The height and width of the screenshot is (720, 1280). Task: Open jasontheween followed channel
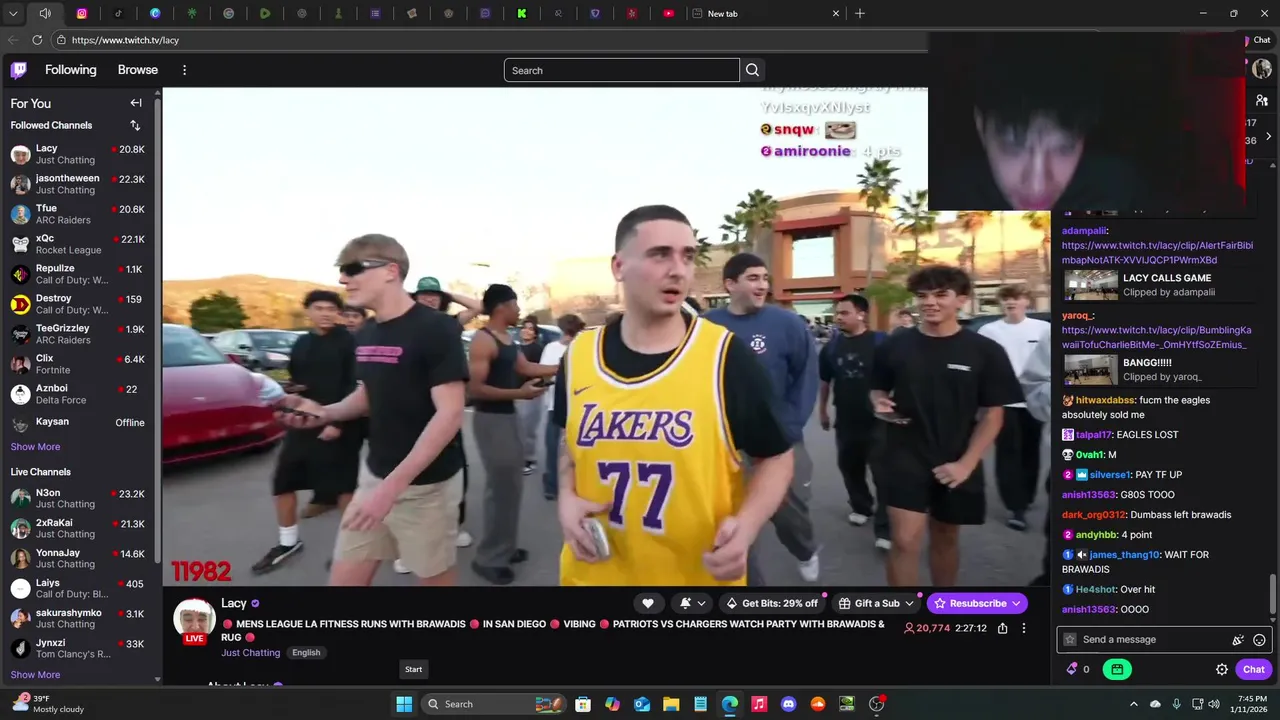[x=78, y=184]
